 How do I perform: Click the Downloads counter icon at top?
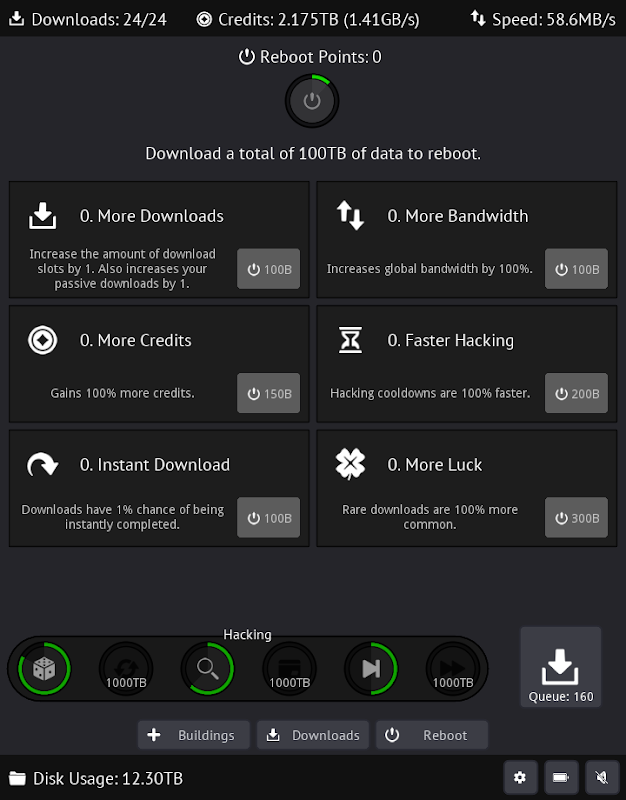coord(17,19)
